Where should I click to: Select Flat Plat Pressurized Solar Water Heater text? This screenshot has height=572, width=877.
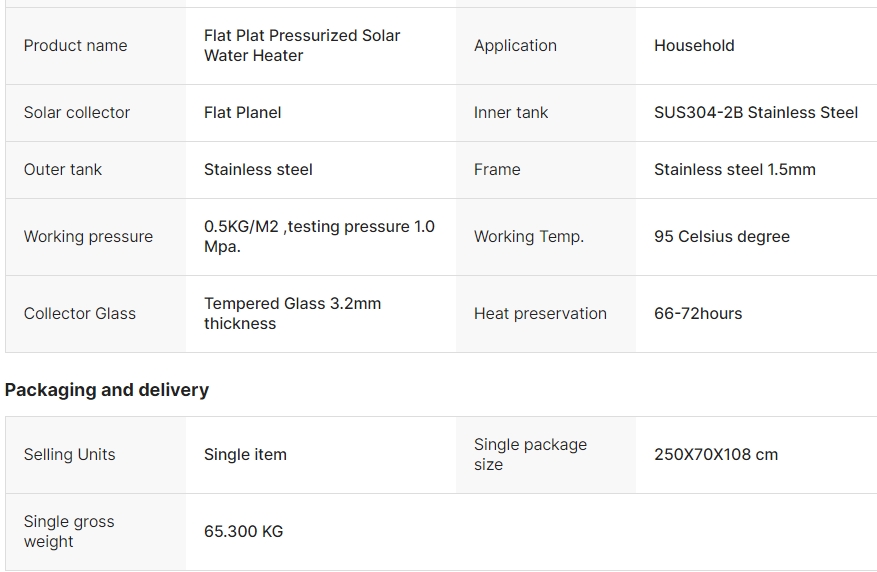(302, 45)
